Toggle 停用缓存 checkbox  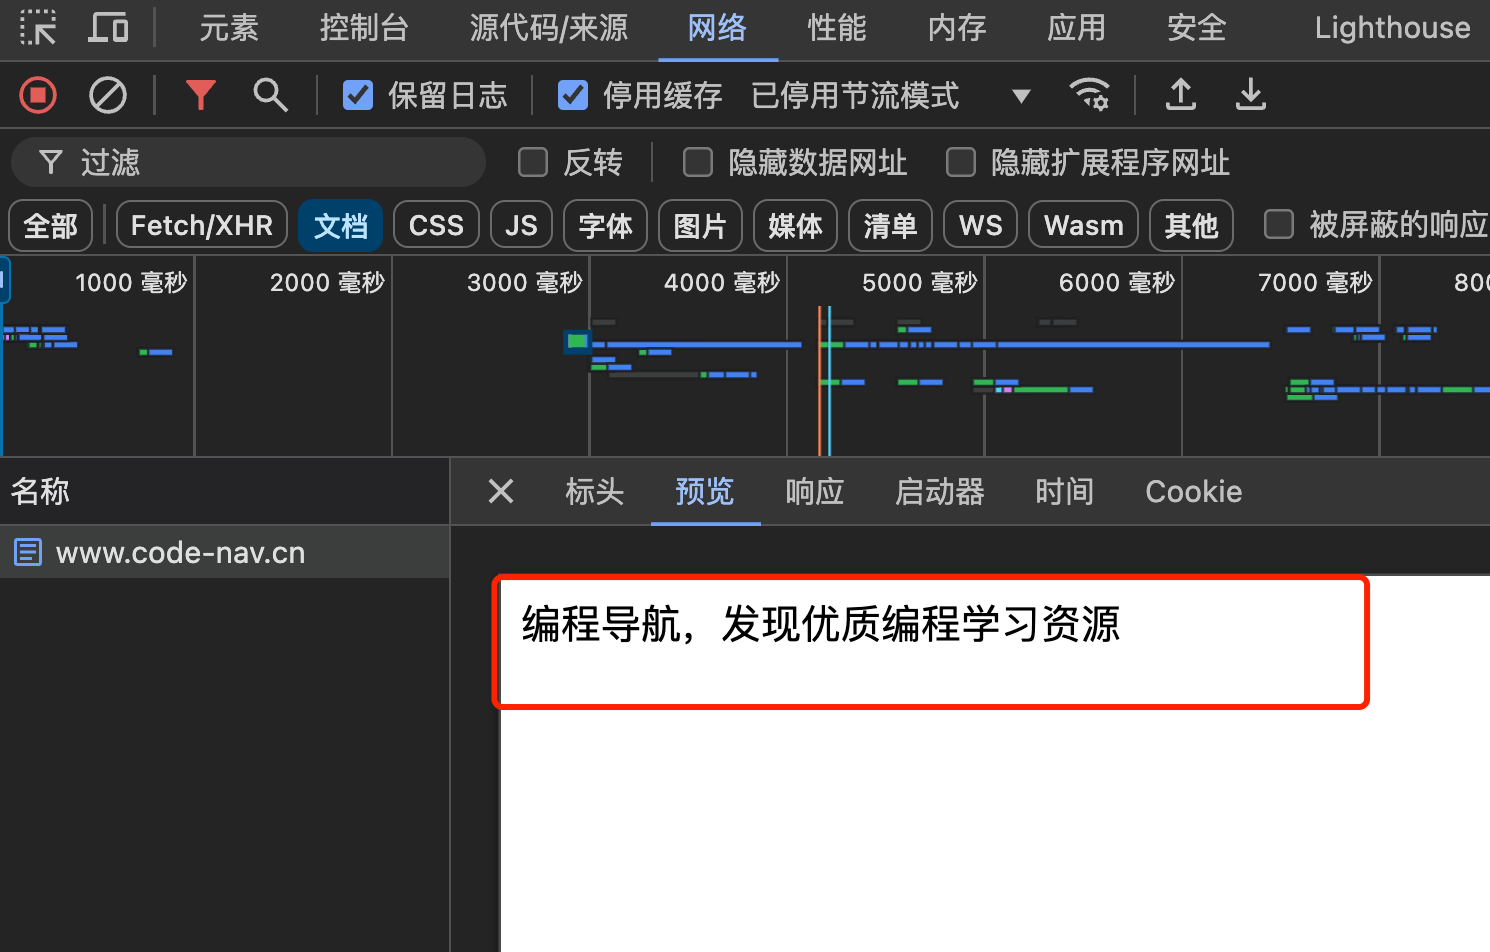pos(573,95)
